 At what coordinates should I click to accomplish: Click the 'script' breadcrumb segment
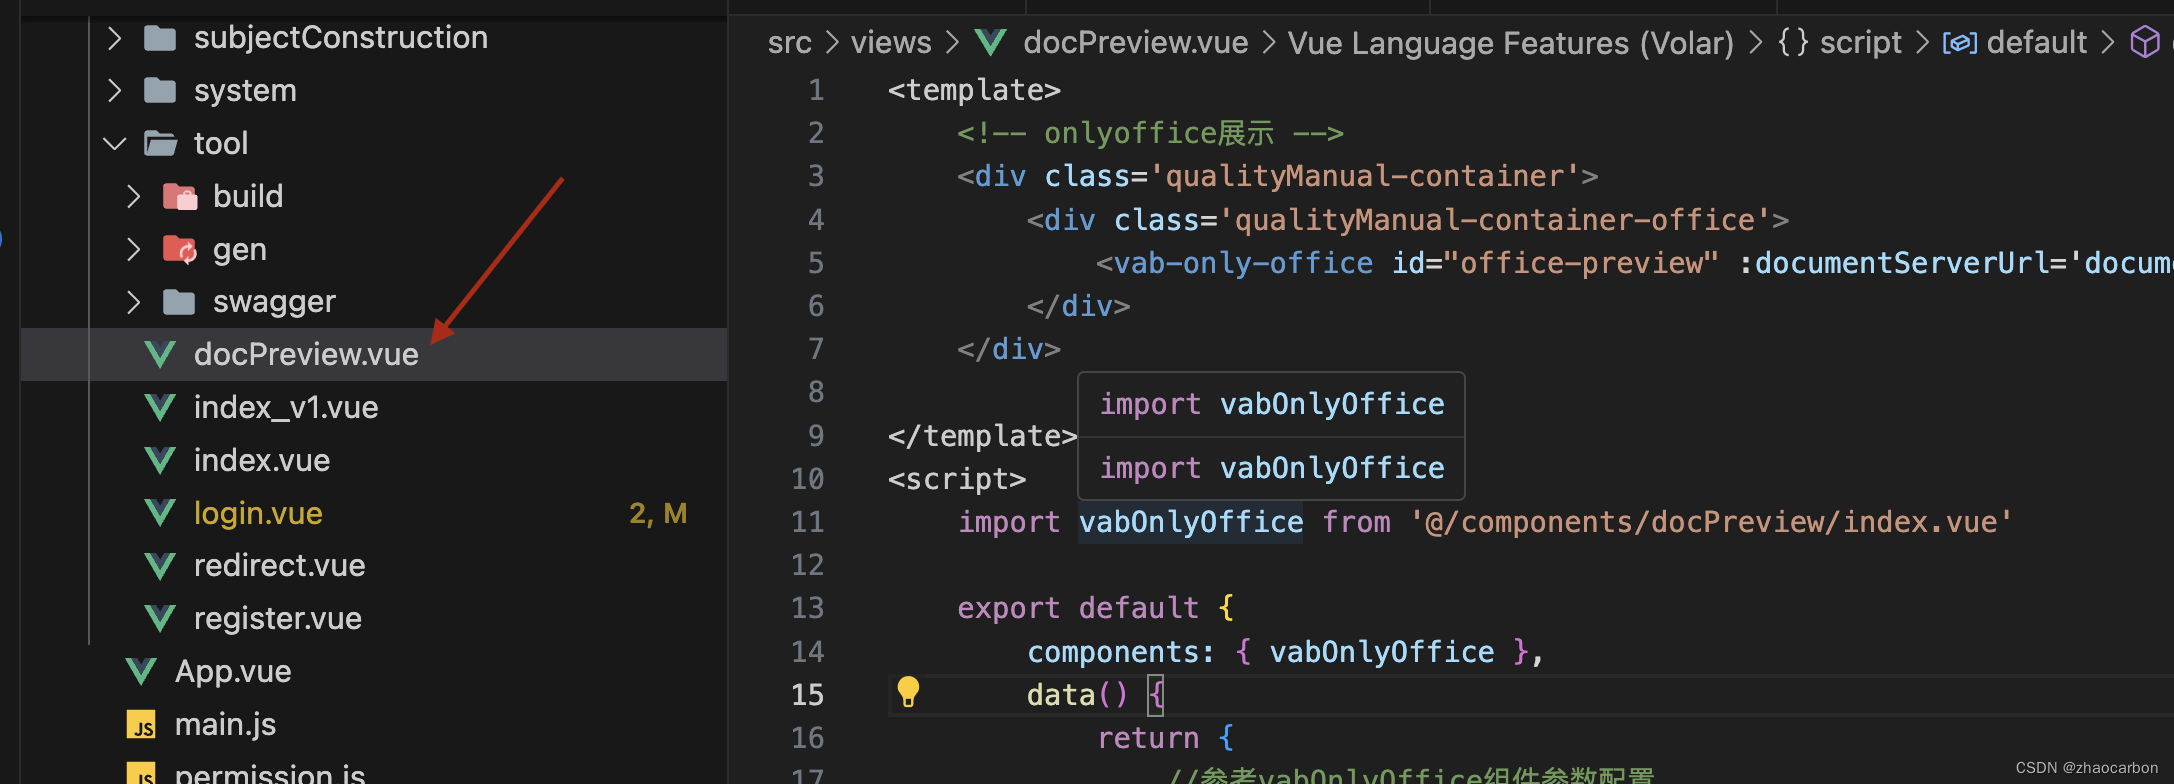coord(1860,43)
